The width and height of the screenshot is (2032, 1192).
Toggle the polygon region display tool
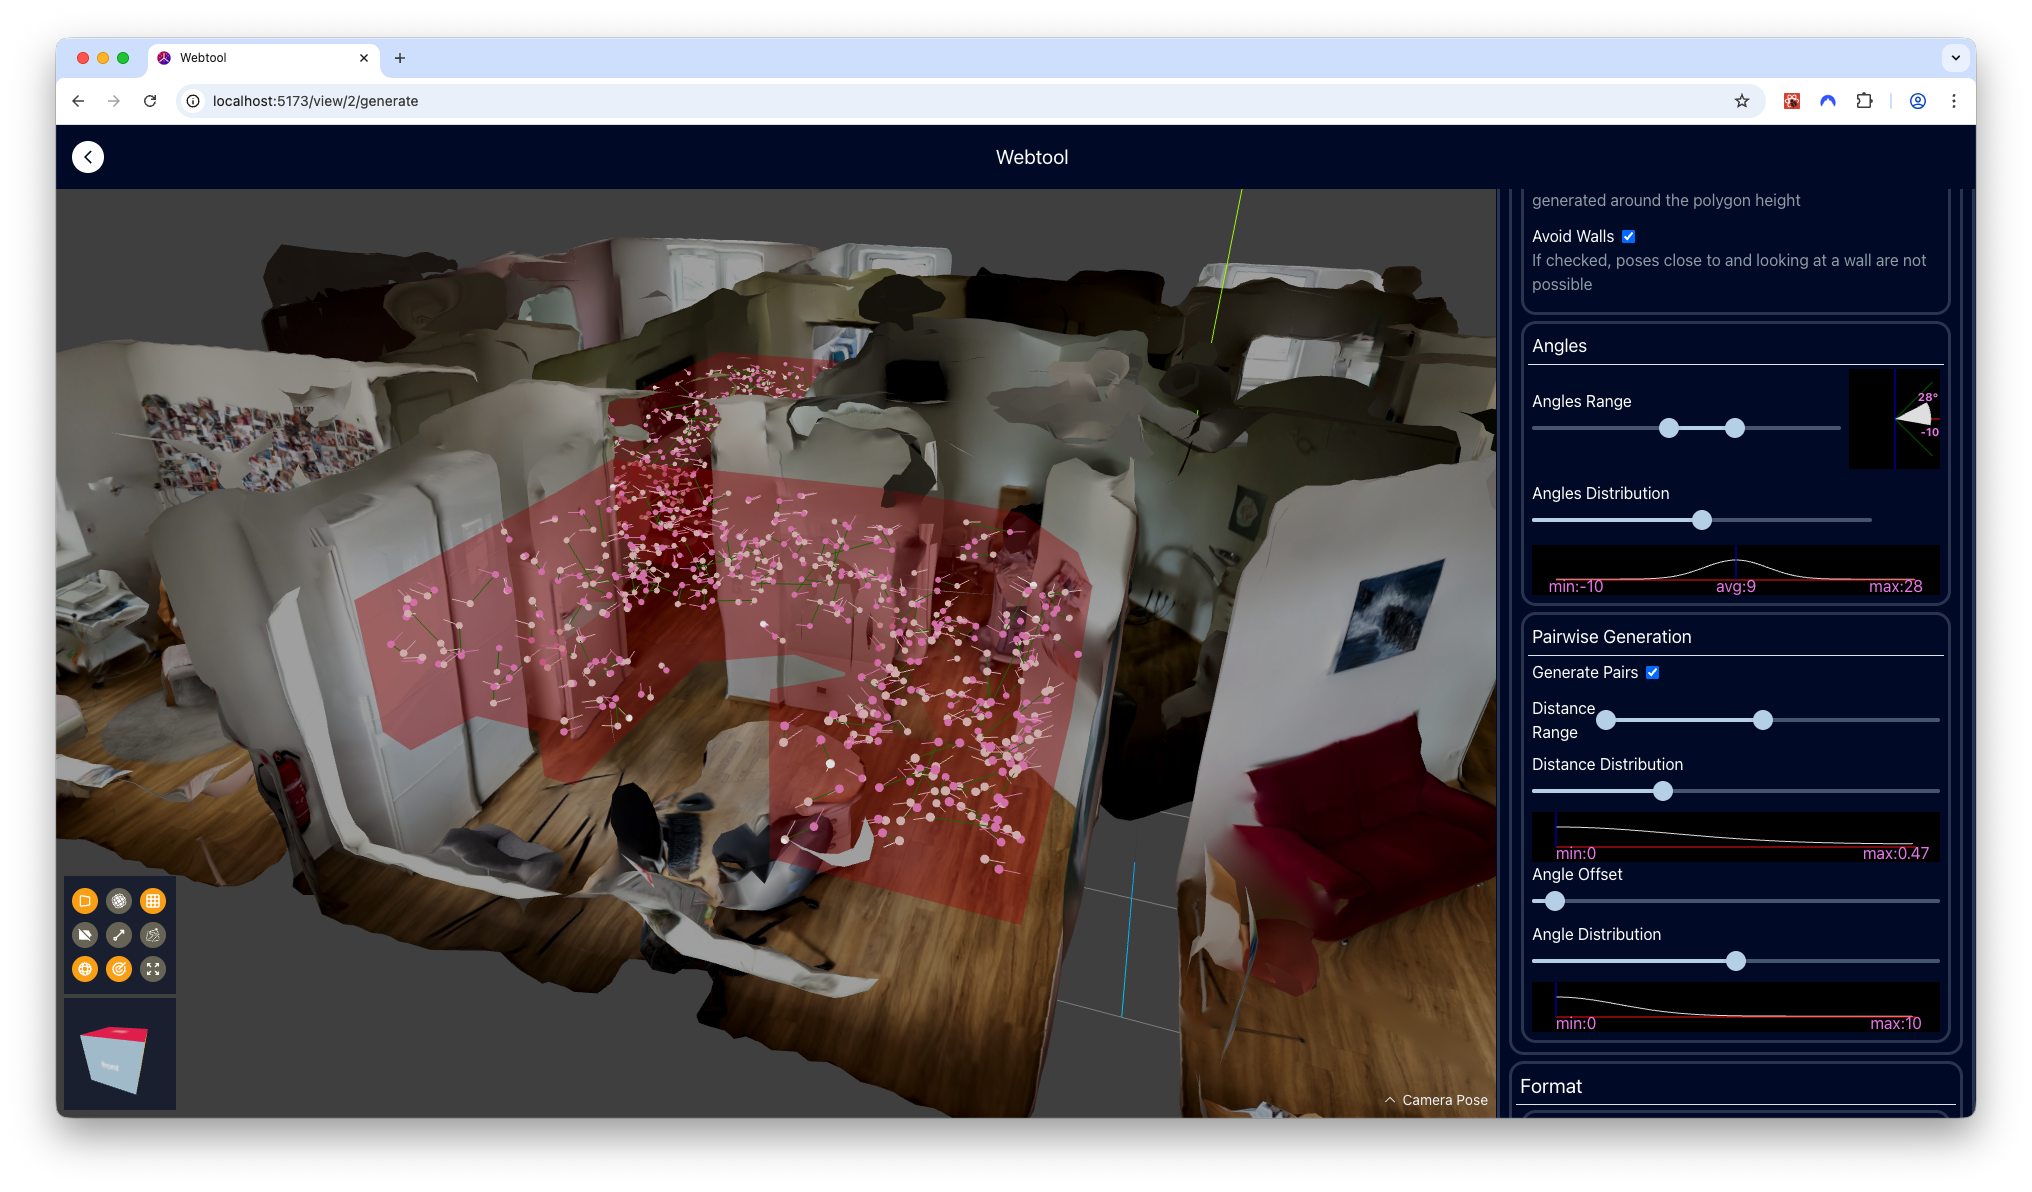(x=85, y=900)
